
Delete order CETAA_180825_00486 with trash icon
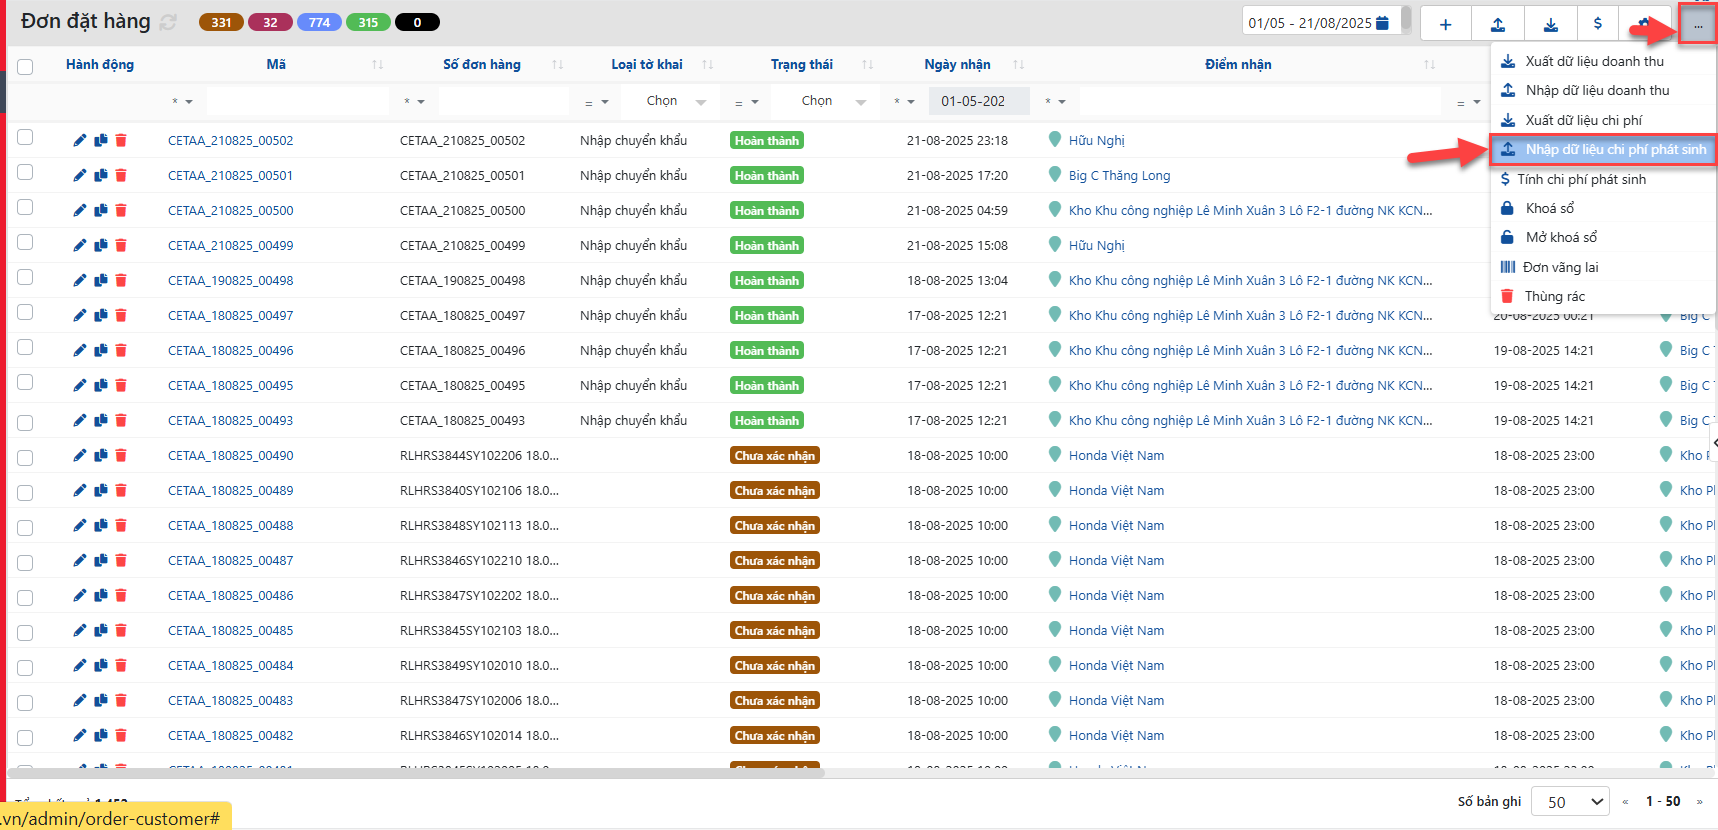(121, 595)
